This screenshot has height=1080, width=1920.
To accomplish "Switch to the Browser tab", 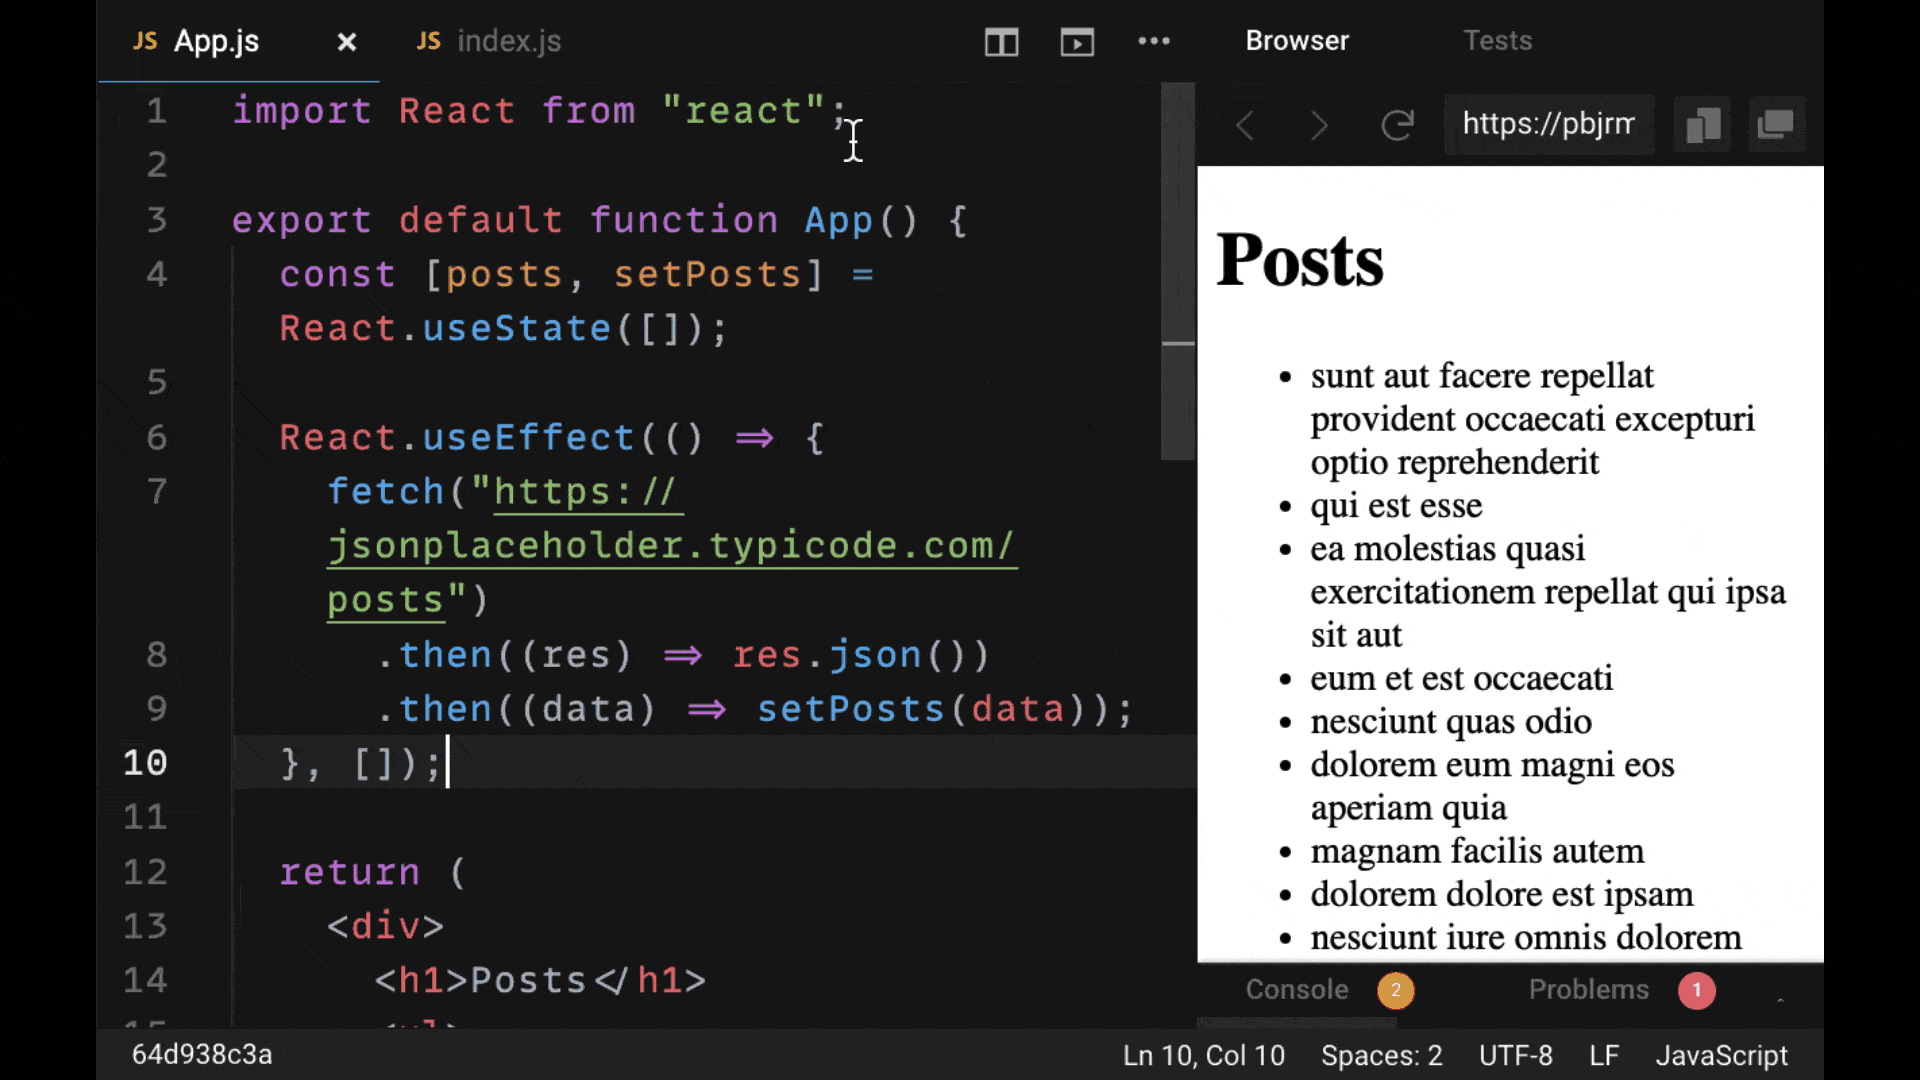I will coord(1298,40).
